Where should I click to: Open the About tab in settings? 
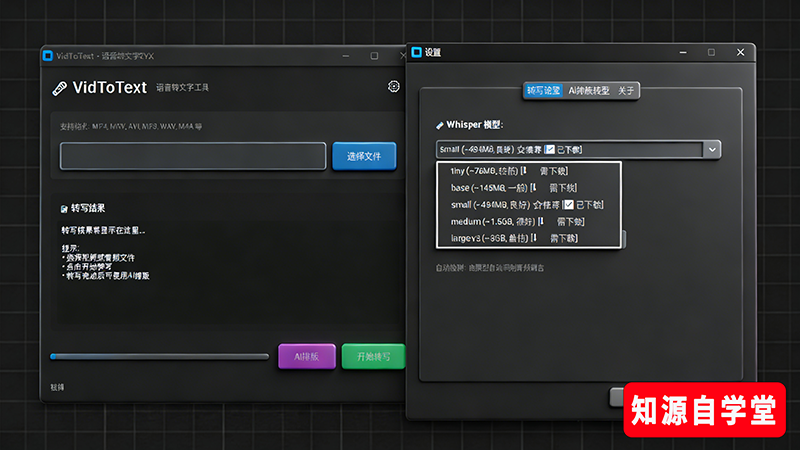tap(626, 91)
